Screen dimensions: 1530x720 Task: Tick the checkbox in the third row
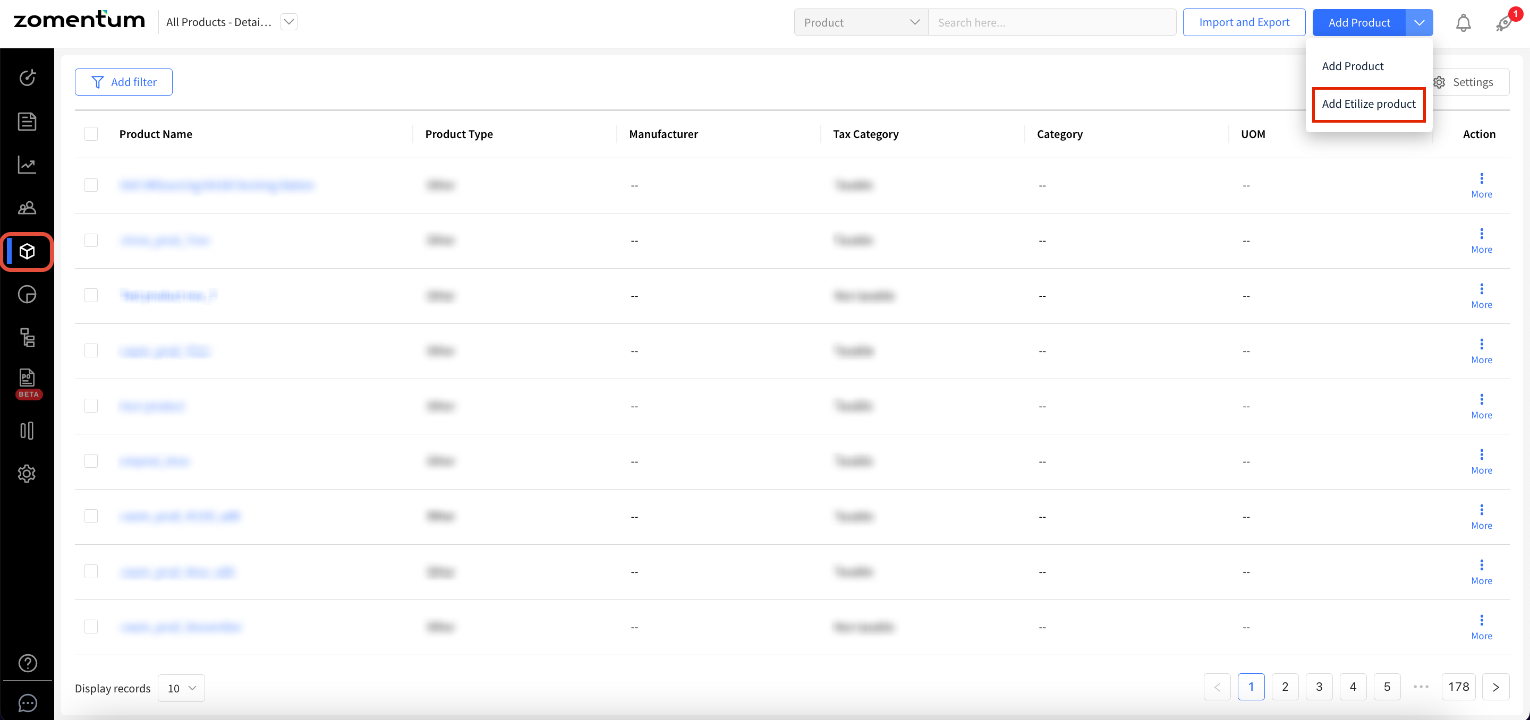coord(91,295)
